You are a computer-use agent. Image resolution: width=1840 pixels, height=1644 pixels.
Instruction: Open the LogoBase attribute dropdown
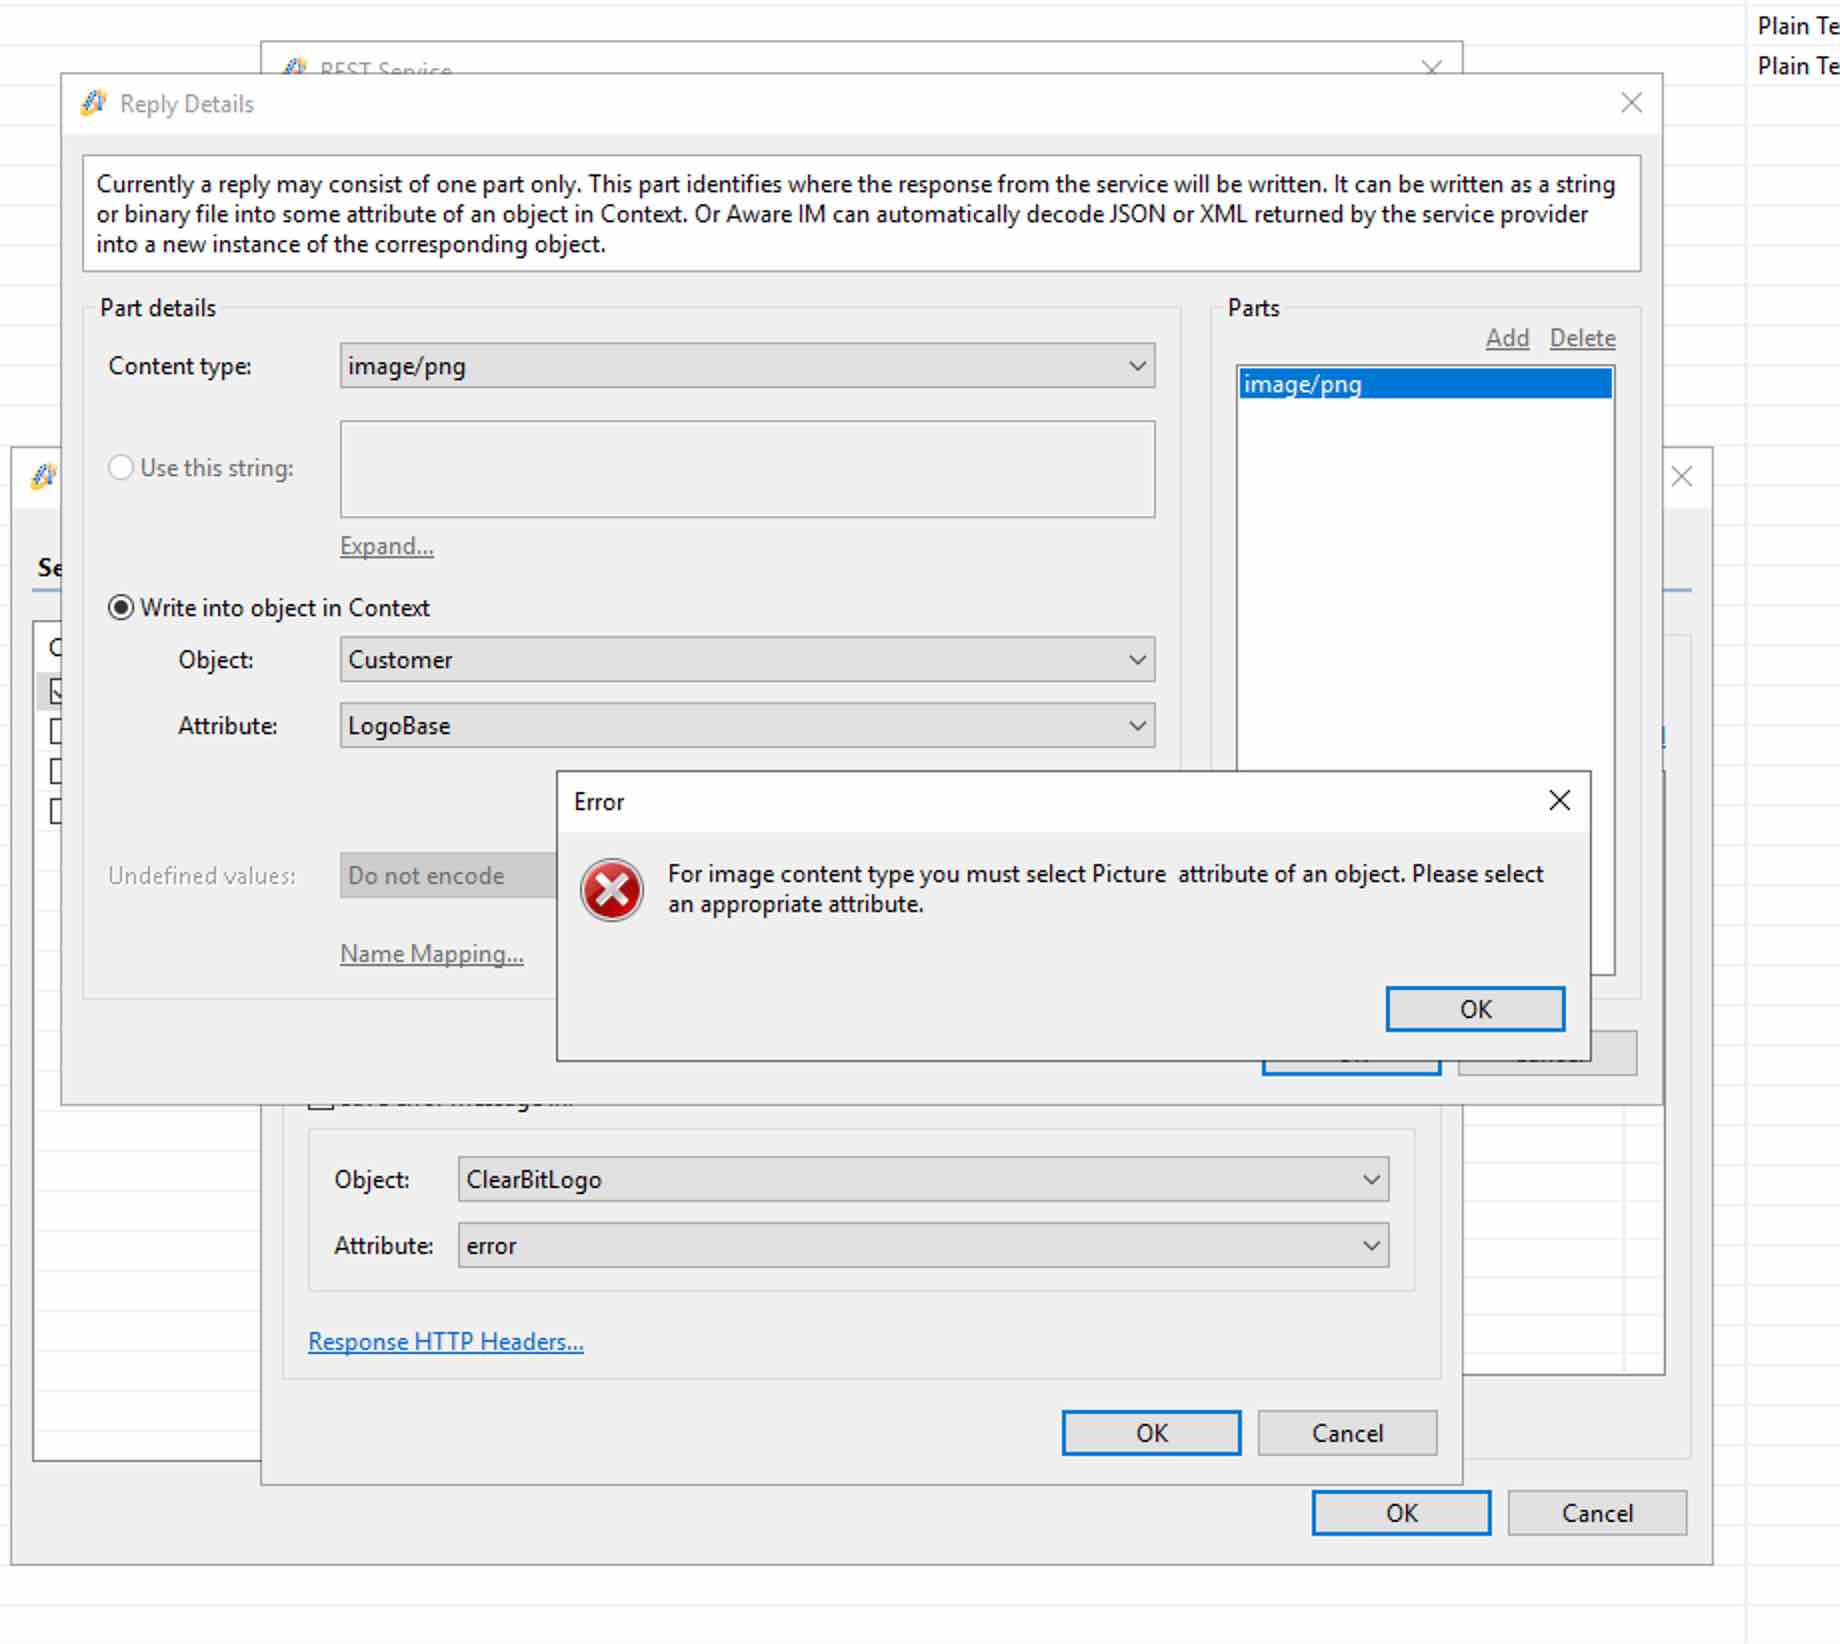747,726
